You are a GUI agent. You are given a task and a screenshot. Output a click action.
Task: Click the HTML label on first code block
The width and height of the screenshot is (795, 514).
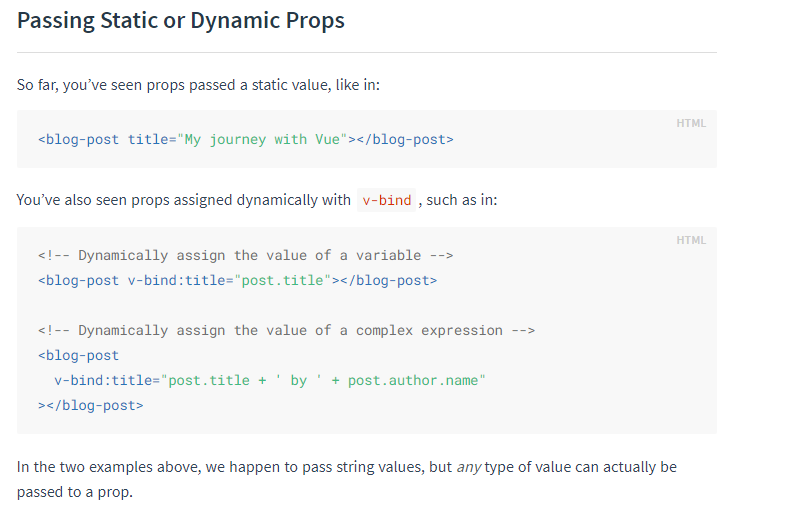(x=691, y=123)
